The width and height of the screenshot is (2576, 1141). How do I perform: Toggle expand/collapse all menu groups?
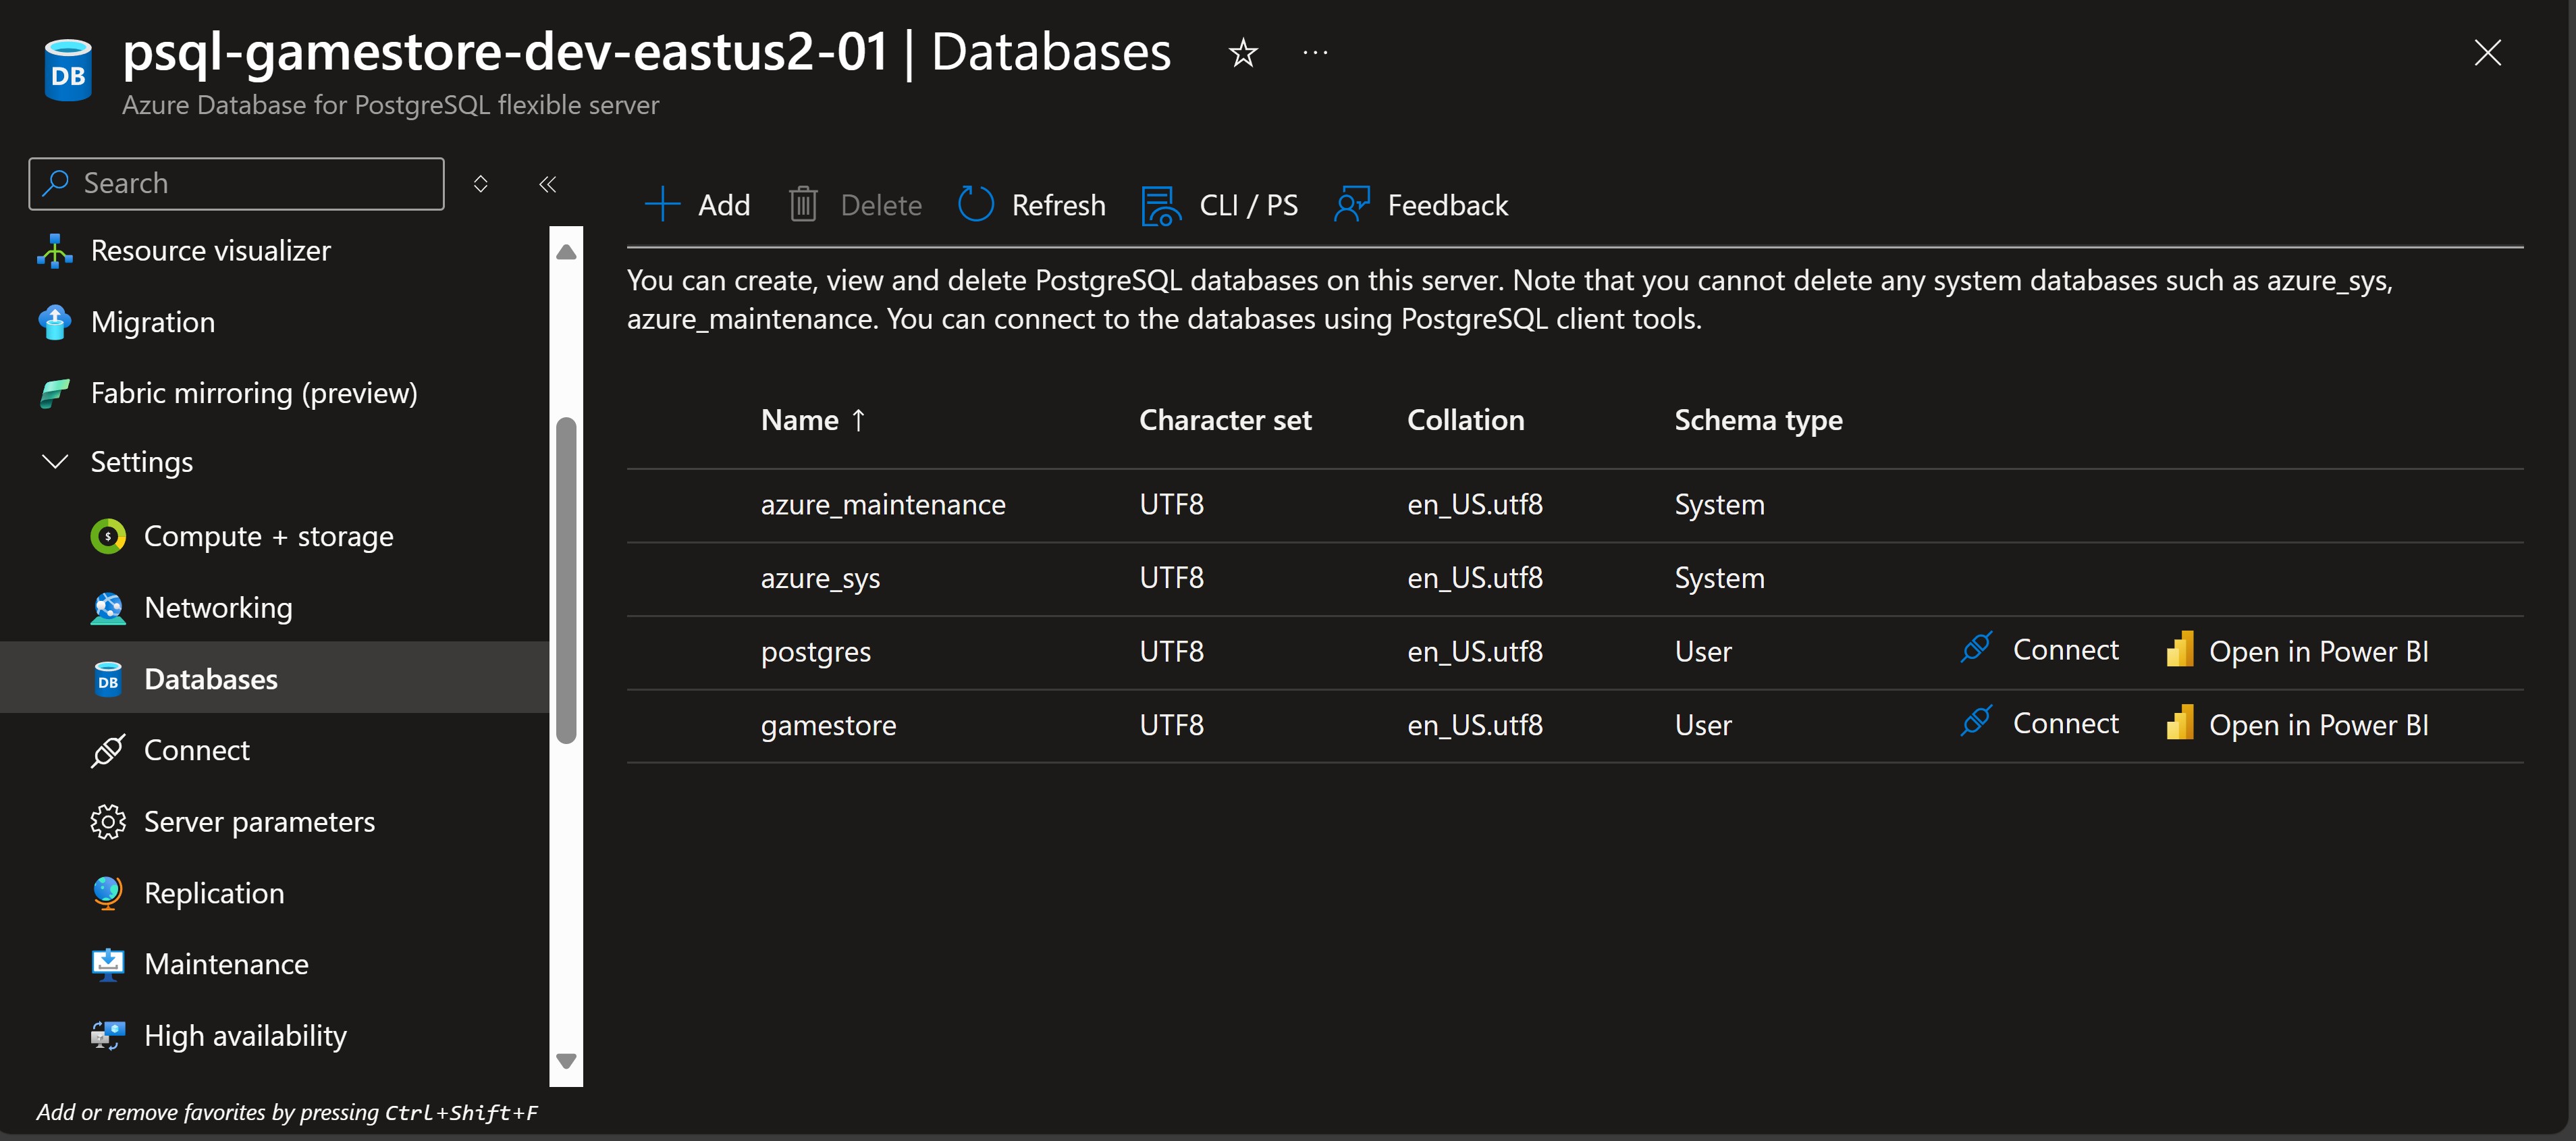481,184
